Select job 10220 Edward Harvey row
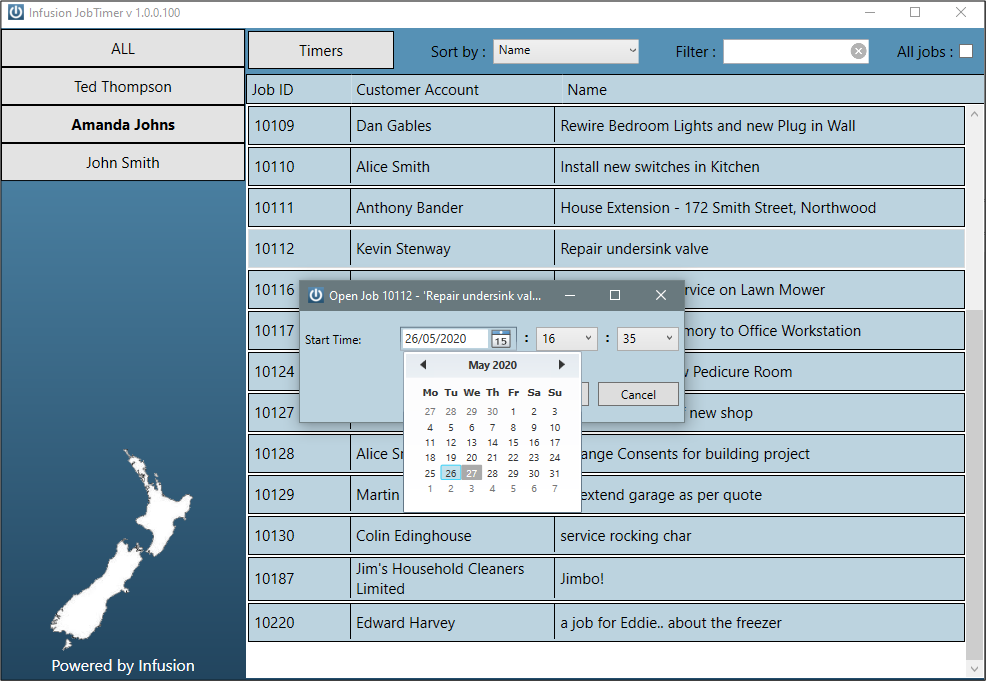Viewport: 986px width, 681px height. 606,623
